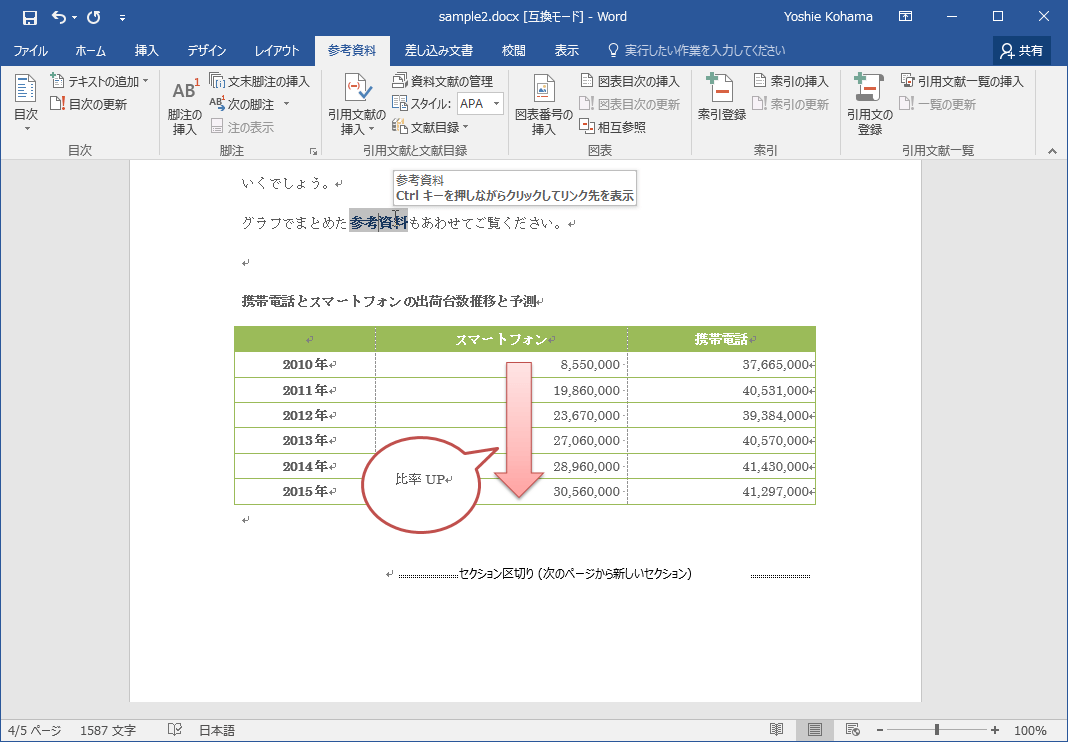Follow the 参考資料 hyperlink in the document
Image resolution: width=1068 pixels, height=742 pixels.
(379, 223)
